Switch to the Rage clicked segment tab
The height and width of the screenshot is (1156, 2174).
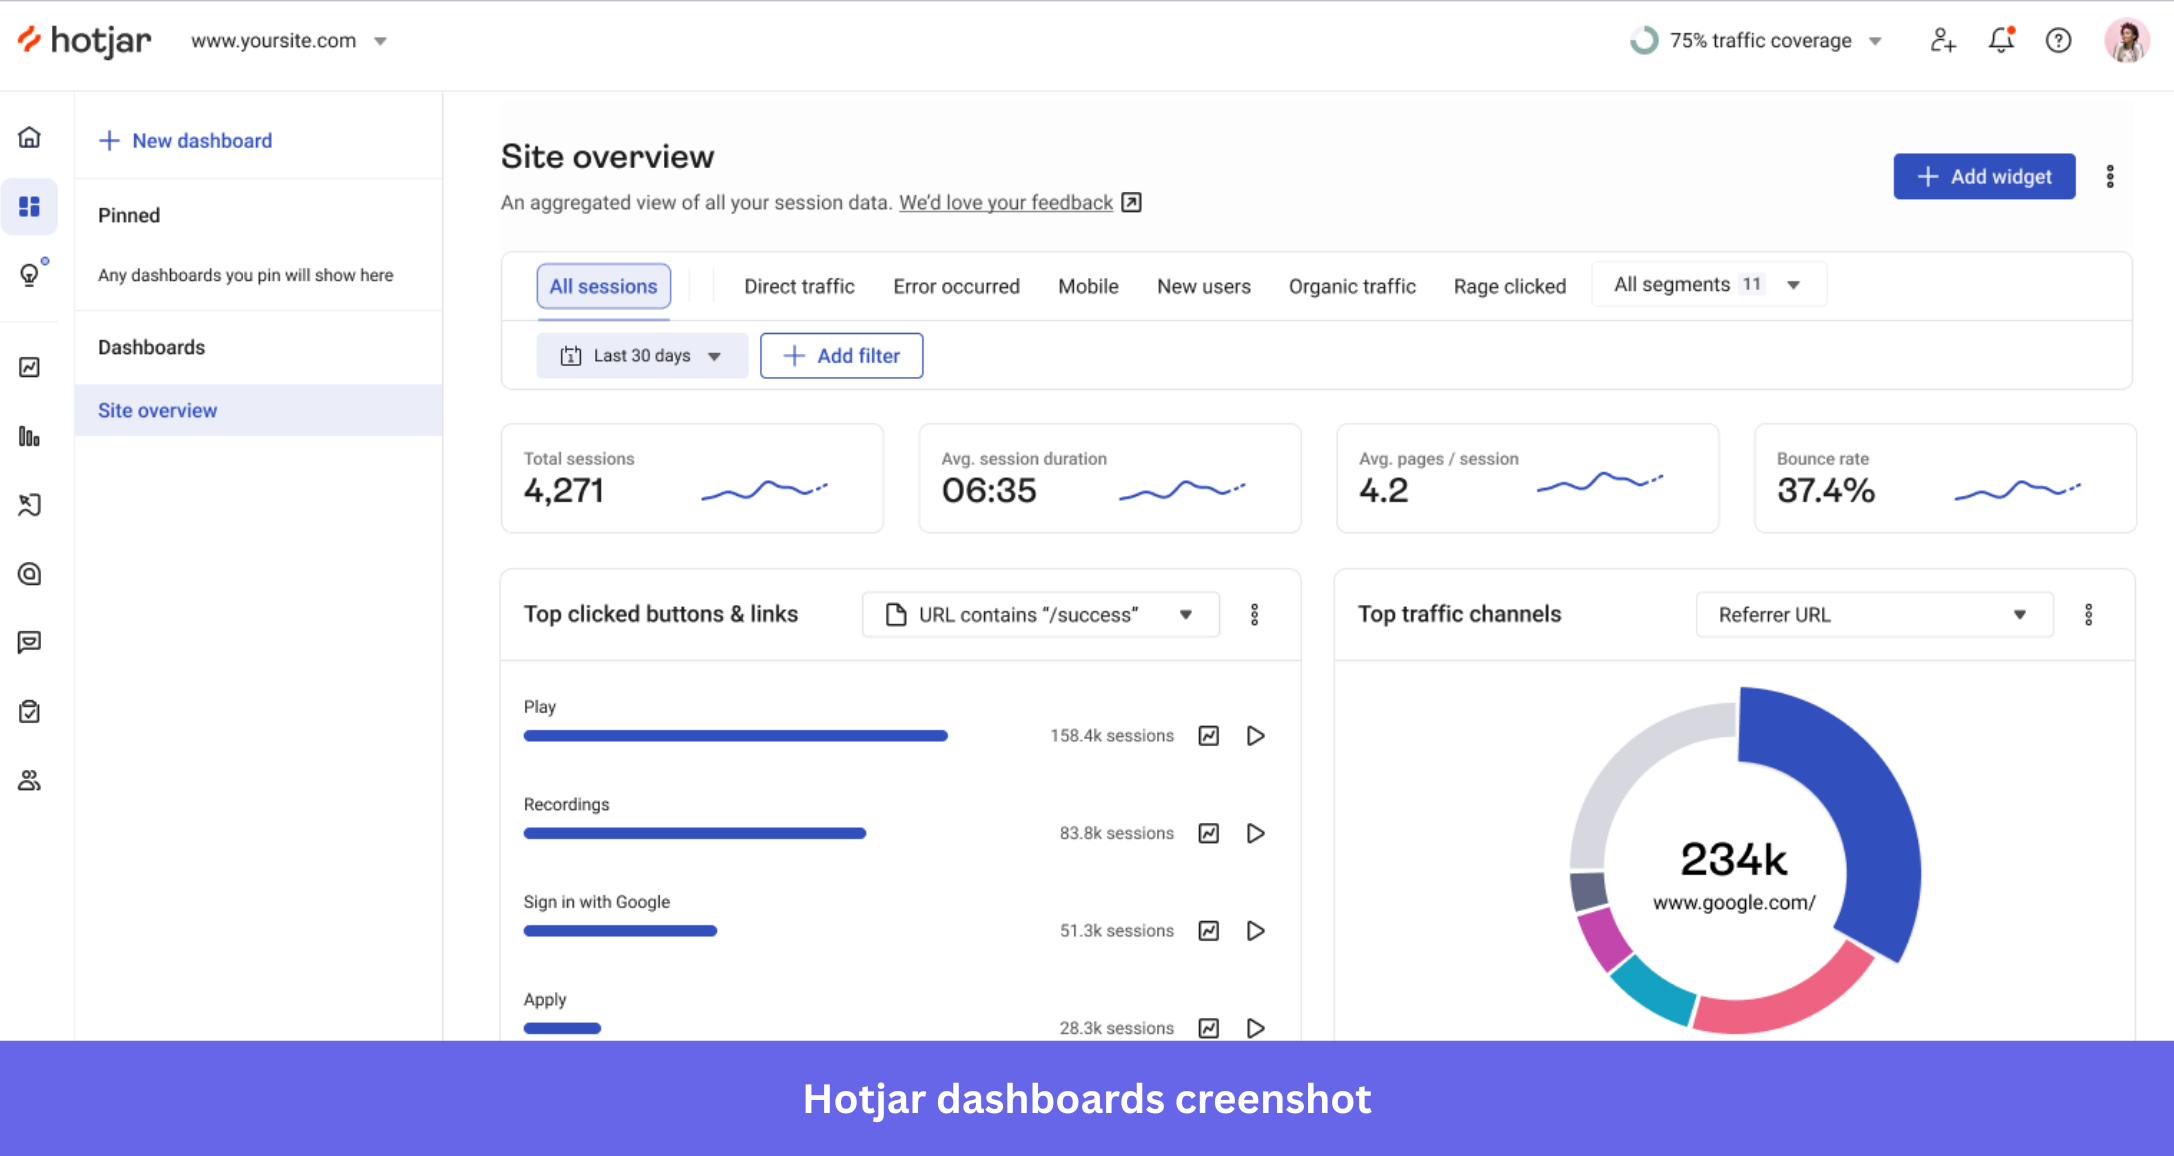point(1509,286)
